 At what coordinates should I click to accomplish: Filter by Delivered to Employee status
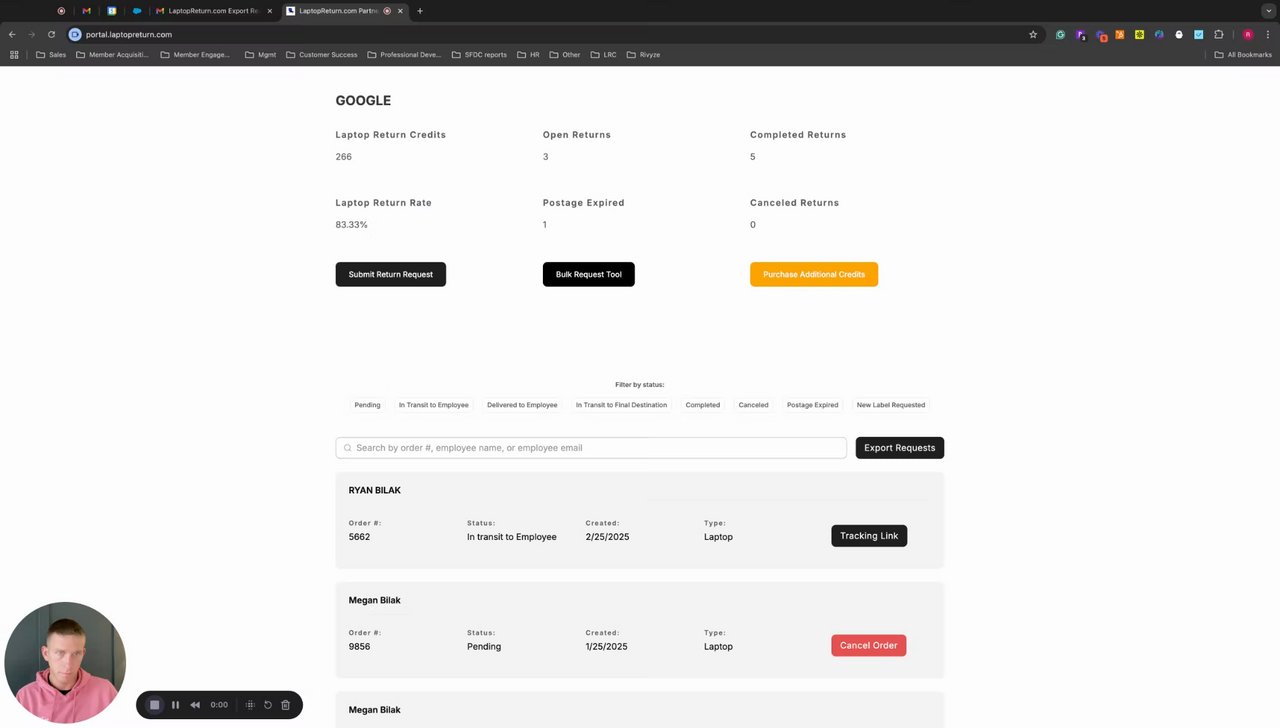(x=522, y=405)
